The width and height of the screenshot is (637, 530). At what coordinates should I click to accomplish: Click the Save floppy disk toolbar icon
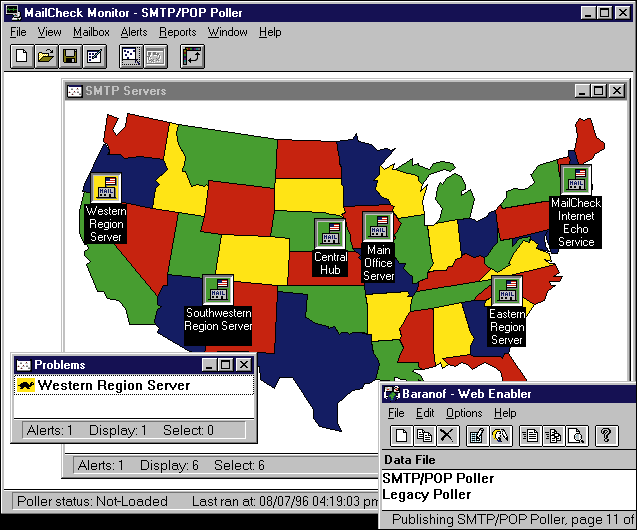[70, 56]
